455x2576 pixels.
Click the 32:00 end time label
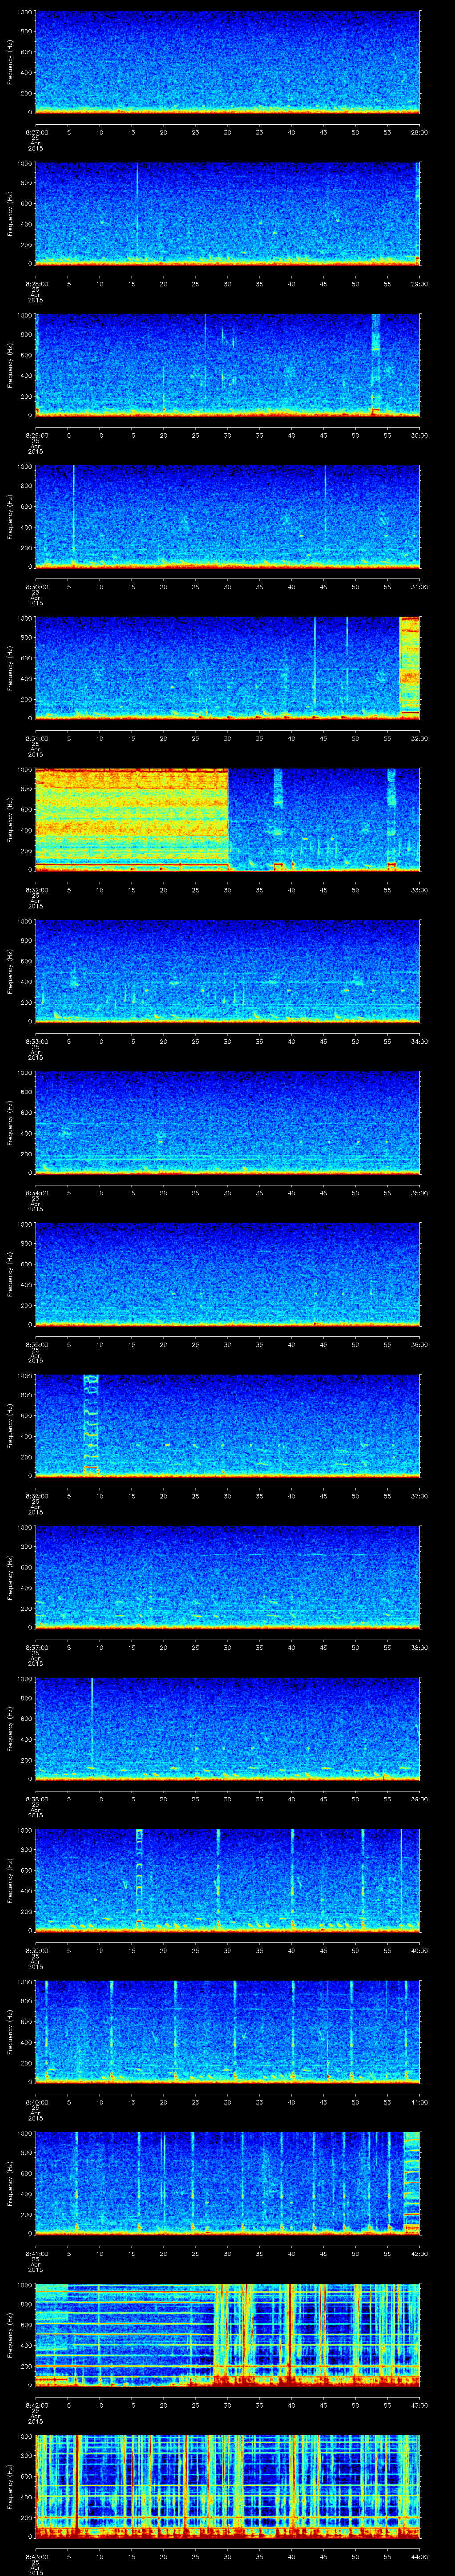coord(420,738)
